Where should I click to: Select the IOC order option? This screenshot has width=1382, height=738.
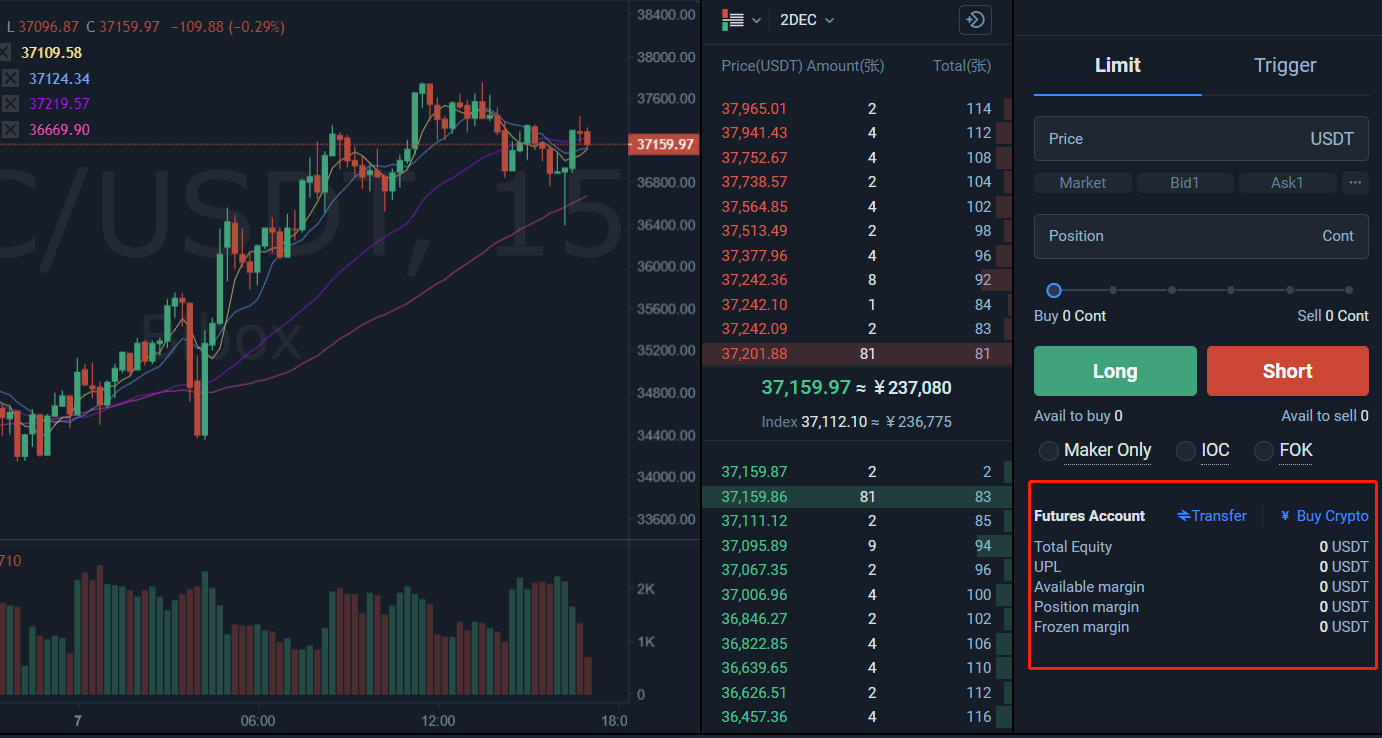click(1186, 451)
